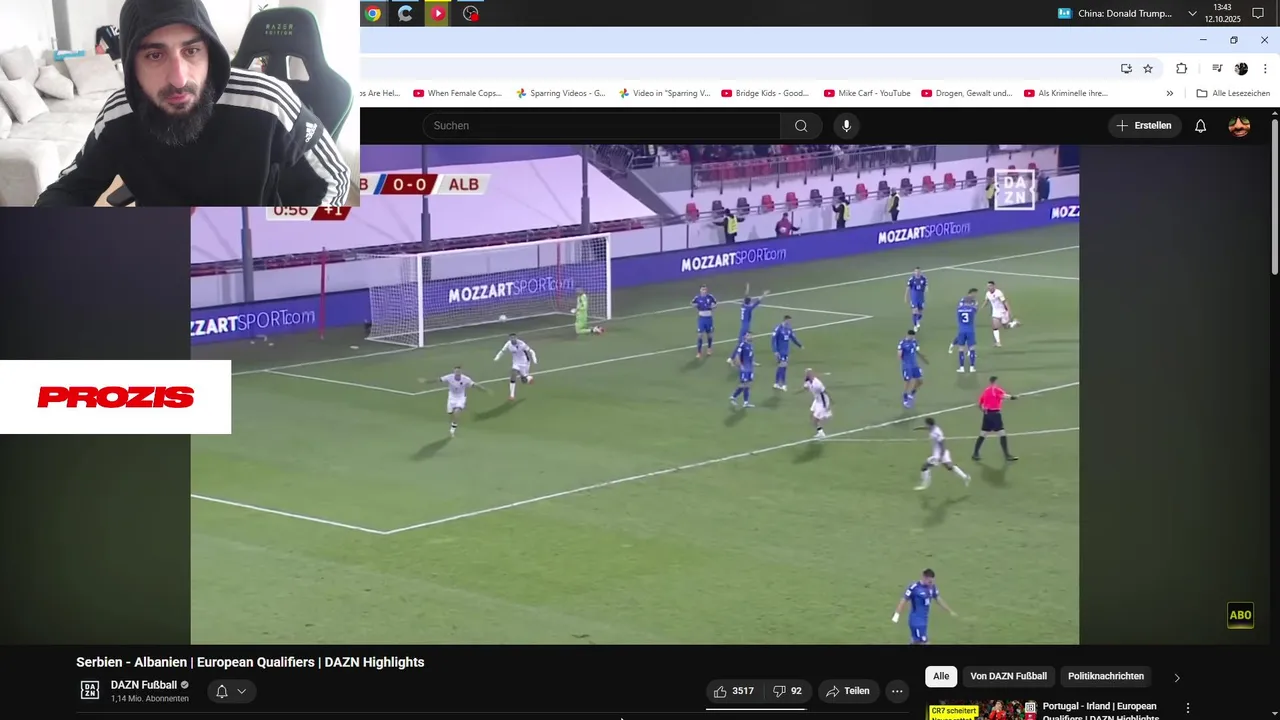Open the blue C app in taskbar
This screenshot has height=720, width=1280.
[405, 13]
